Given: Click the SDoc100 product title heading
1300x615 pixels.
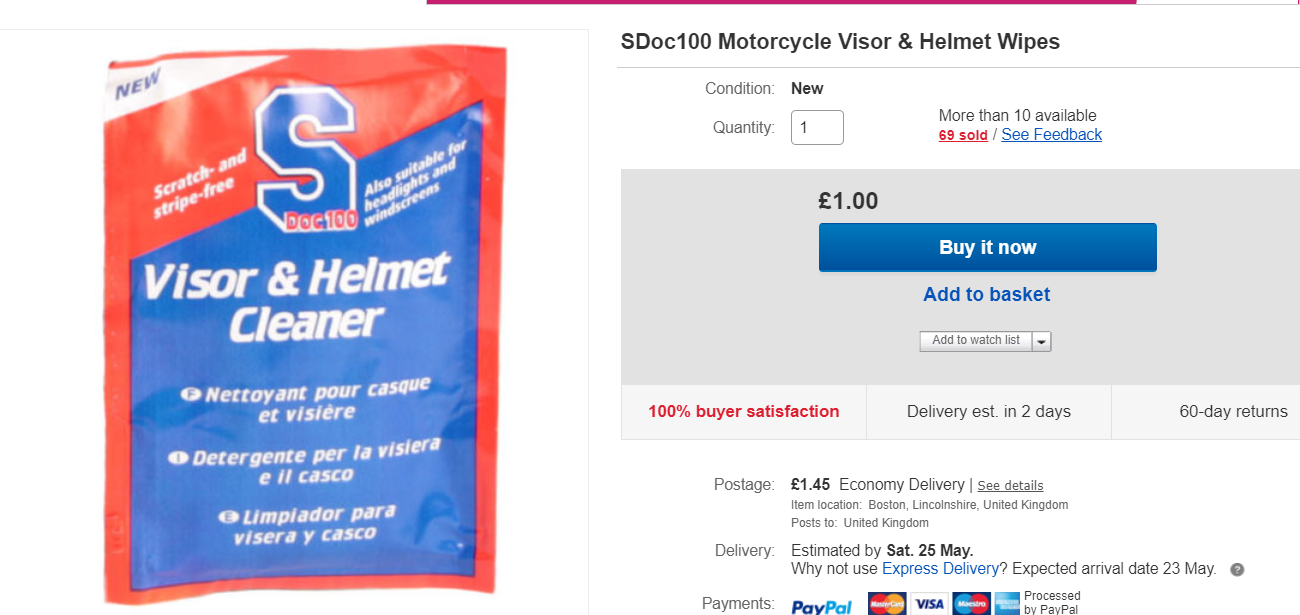Looking at the screenshot, I should tap(840, 42).
